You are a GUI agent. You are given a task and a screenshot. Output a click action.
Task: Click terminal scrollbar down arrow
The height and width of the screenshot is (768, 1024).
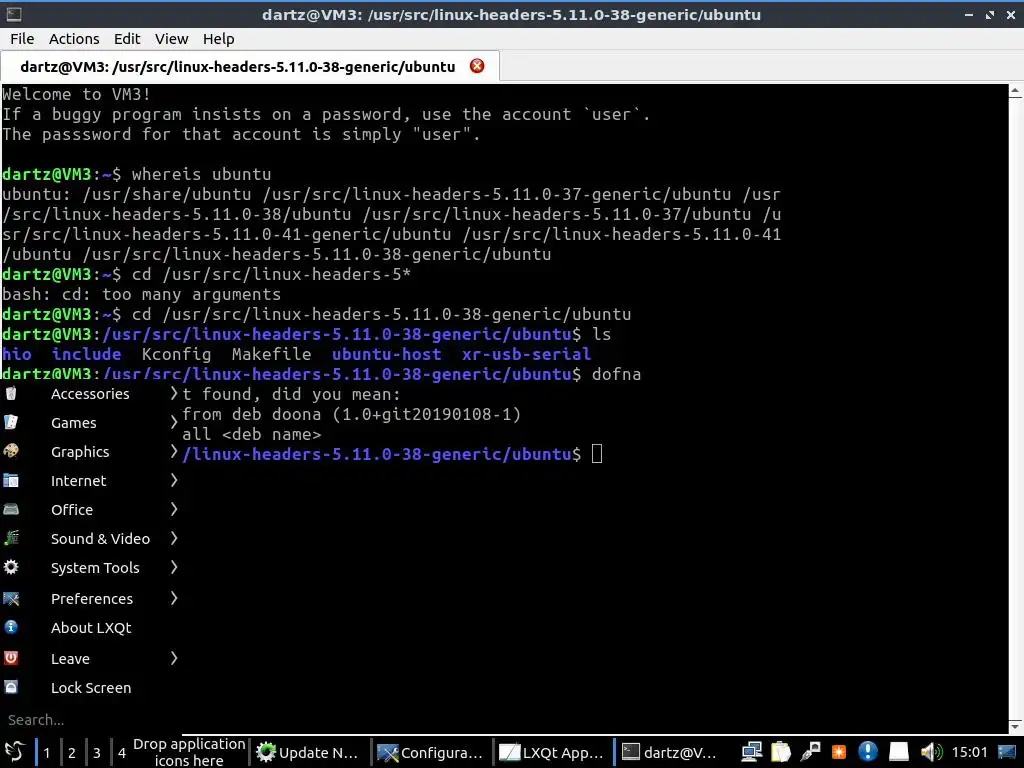(1016, 726)
